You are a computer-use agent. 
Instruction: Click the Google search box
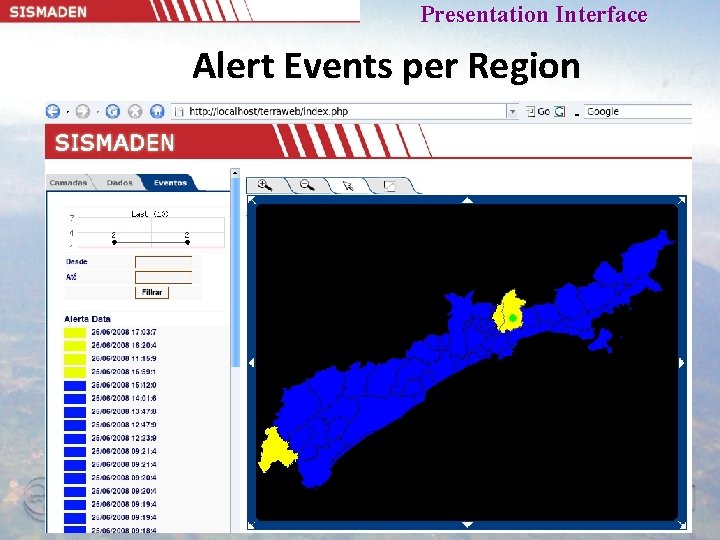click(x=637, y=112)
